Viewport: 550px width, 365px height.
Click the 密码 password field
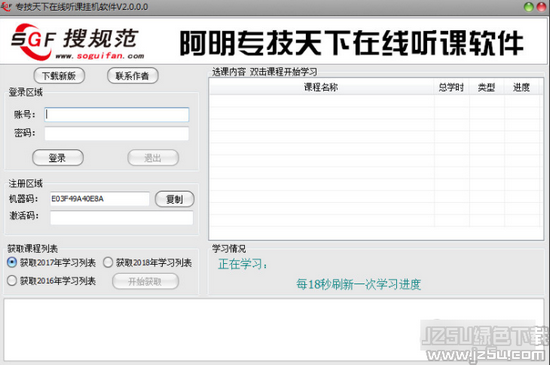117,134
